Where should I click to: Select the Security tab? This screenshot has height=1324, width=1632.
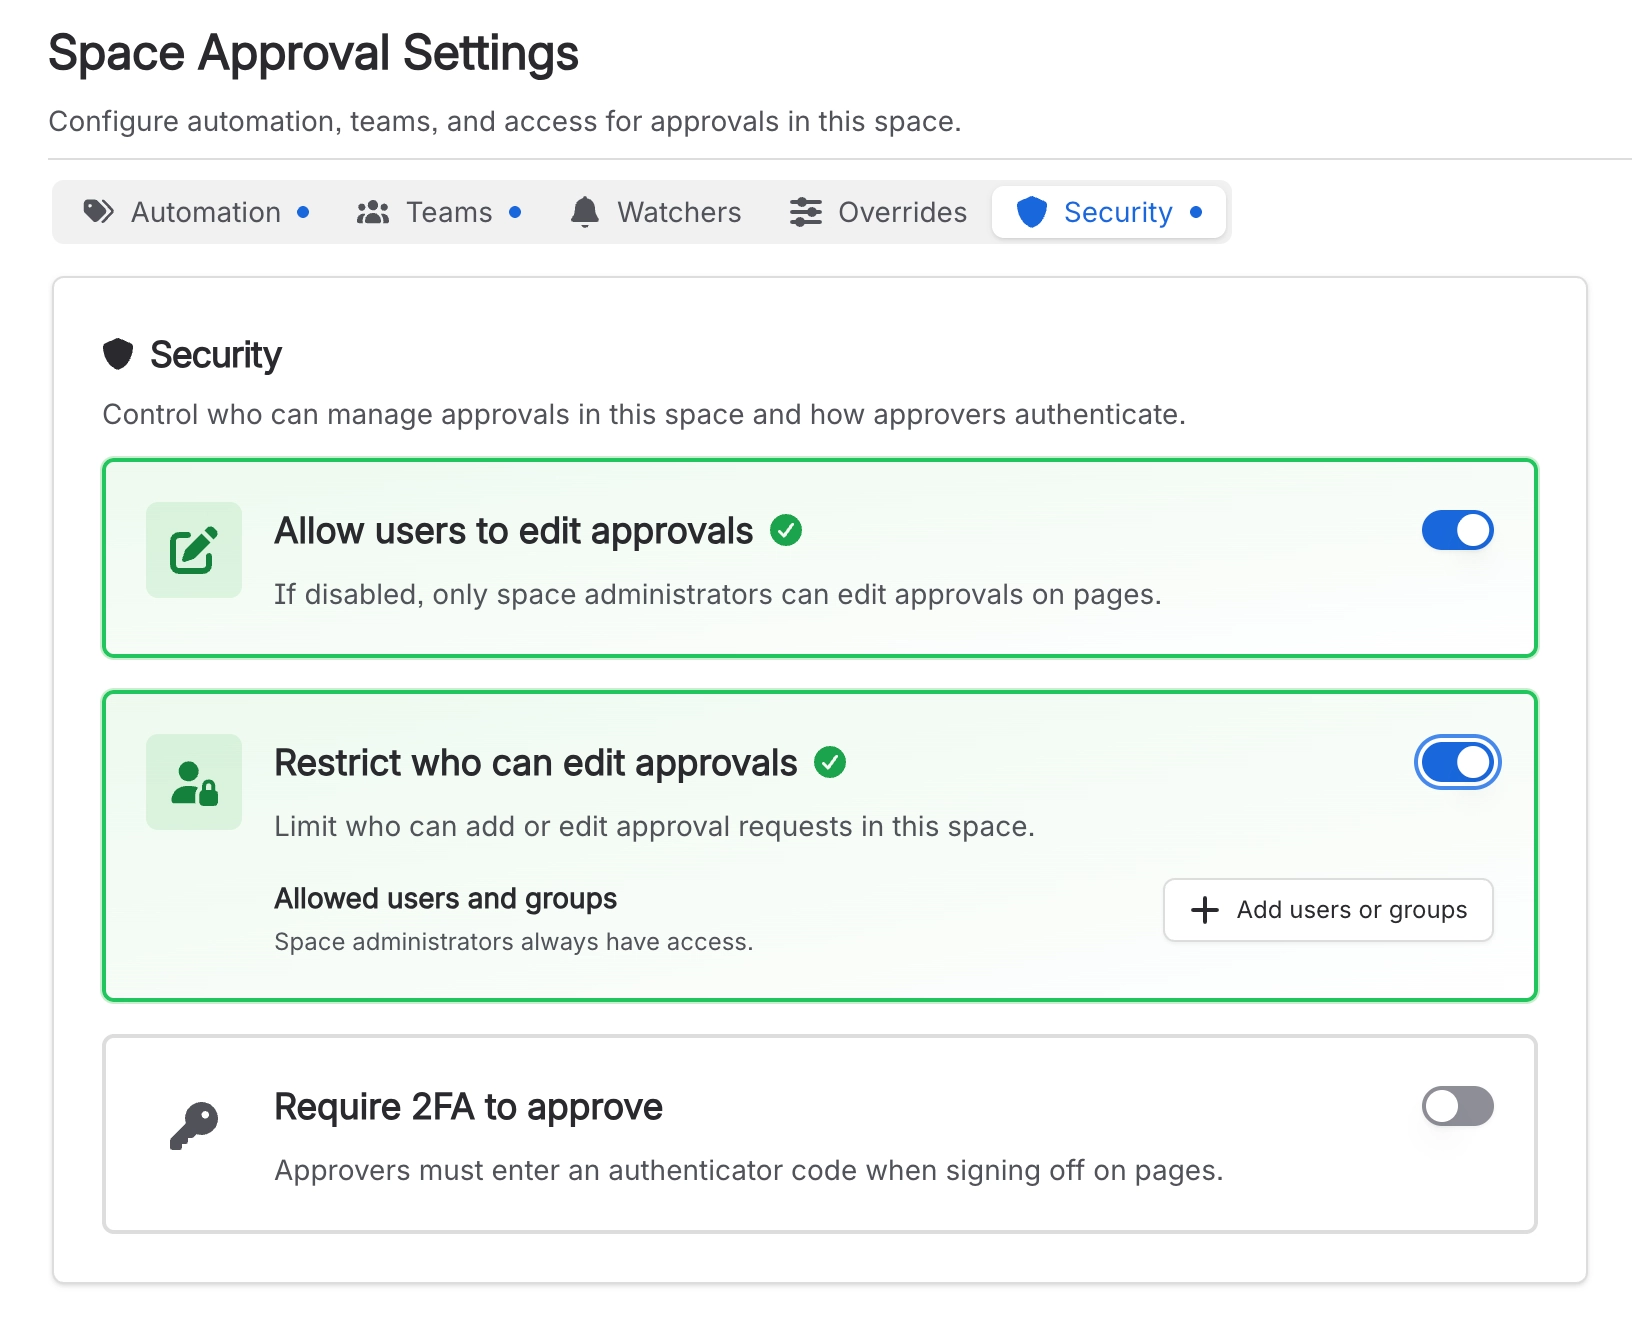[1109, 212]
